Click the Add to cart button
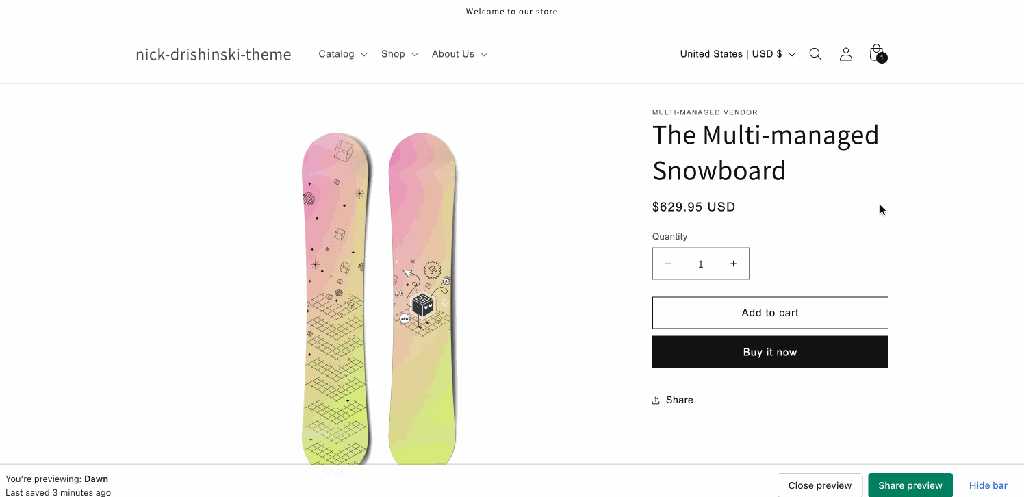 [770, 313]
